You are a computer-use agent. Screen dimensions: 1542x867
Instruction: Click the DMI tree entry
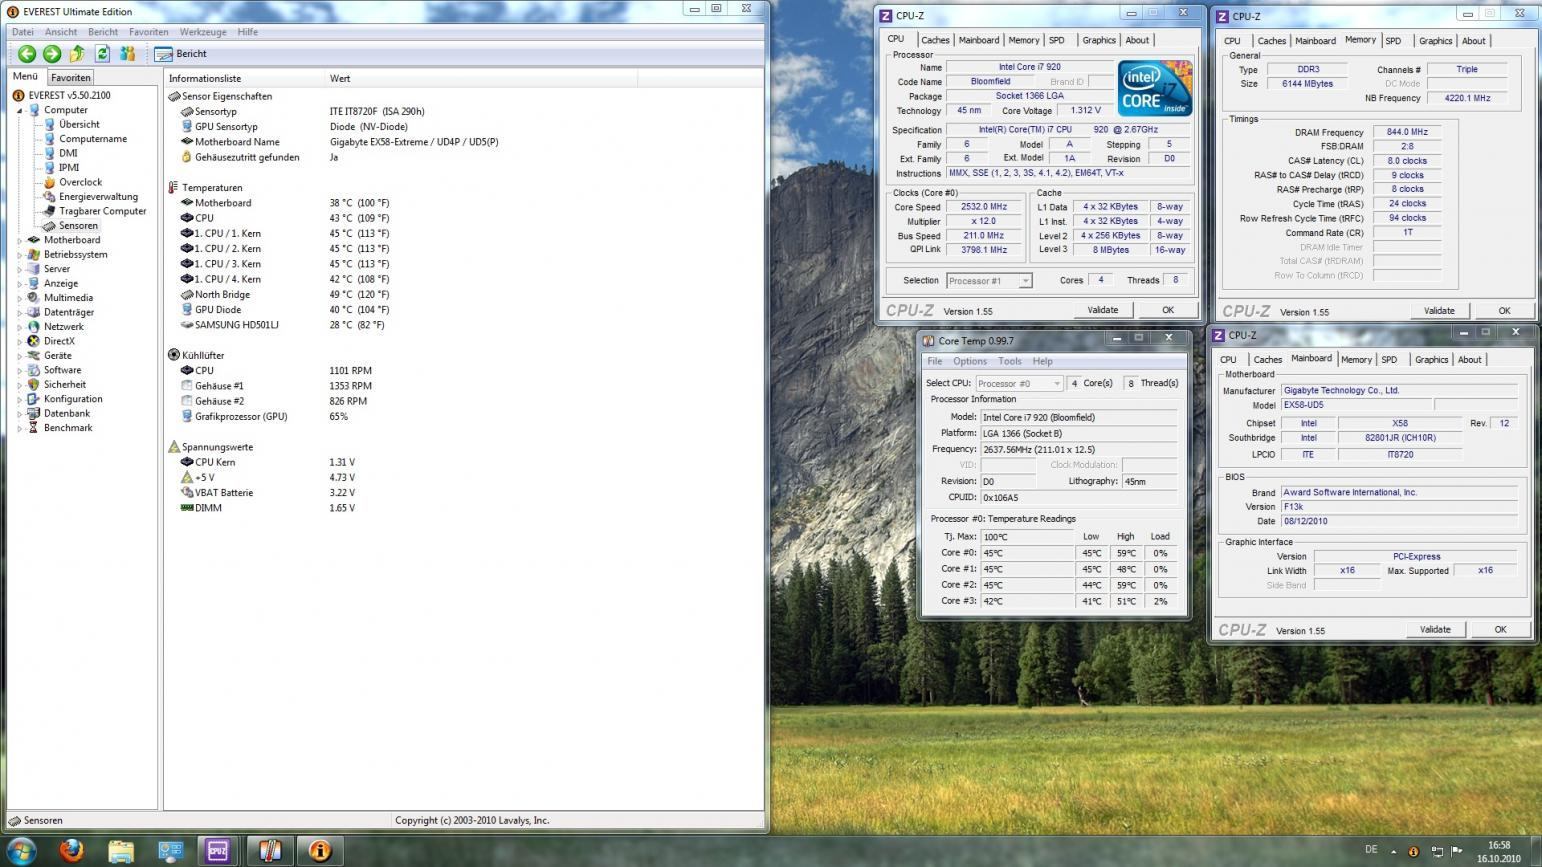(68, 153)
